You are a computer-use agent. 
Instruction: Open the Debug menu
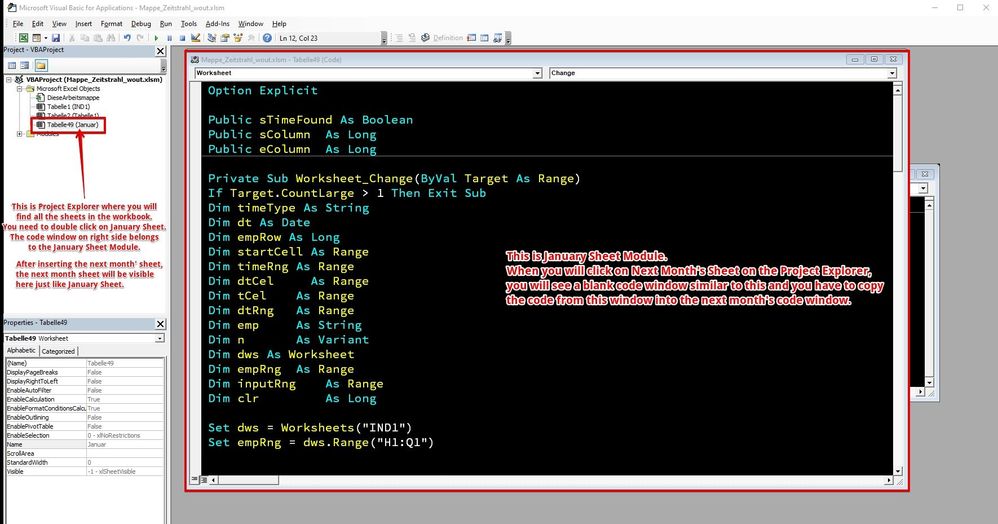(x=141, y=24)
